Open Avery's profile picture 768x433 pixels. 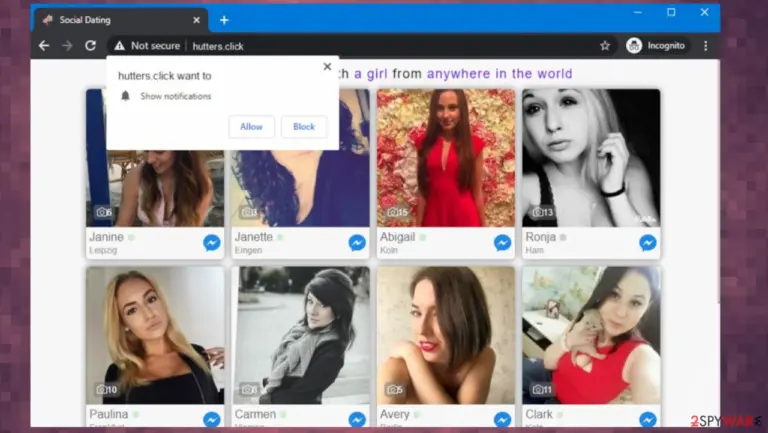click(446, 336)
